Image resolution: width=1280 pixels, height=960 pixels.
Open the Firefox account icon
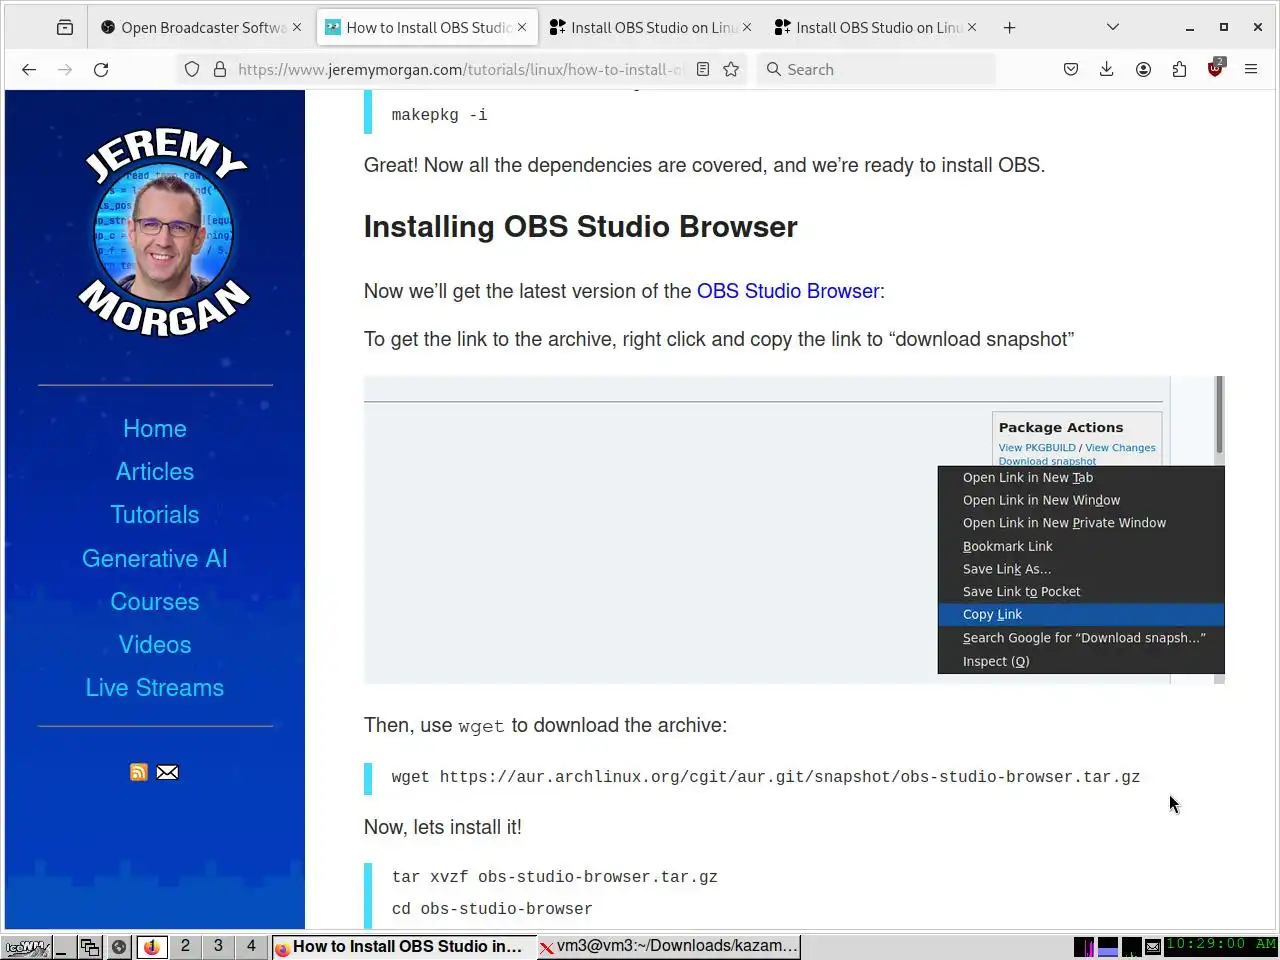pyautogui.click(x=1143, y=69)
